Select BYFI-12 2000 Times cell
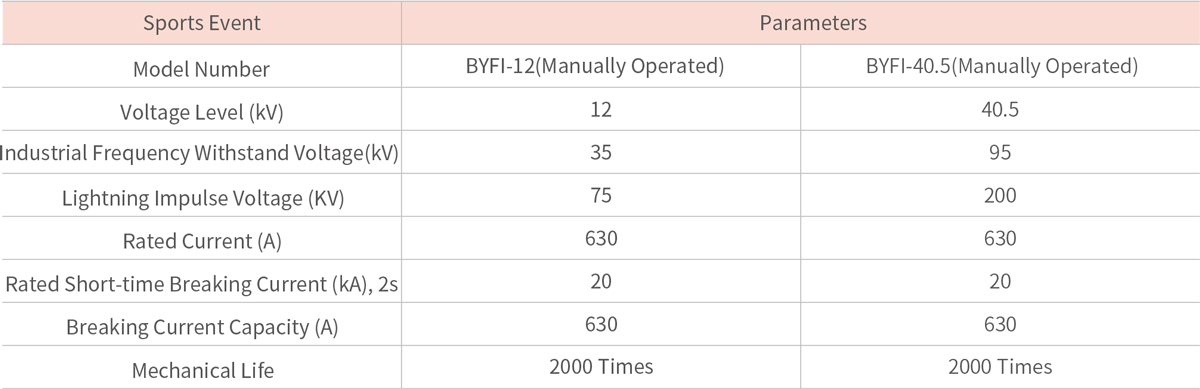The width and height of the screenshot is (1200, 389). pyautogui.click(x=601, y=367)
